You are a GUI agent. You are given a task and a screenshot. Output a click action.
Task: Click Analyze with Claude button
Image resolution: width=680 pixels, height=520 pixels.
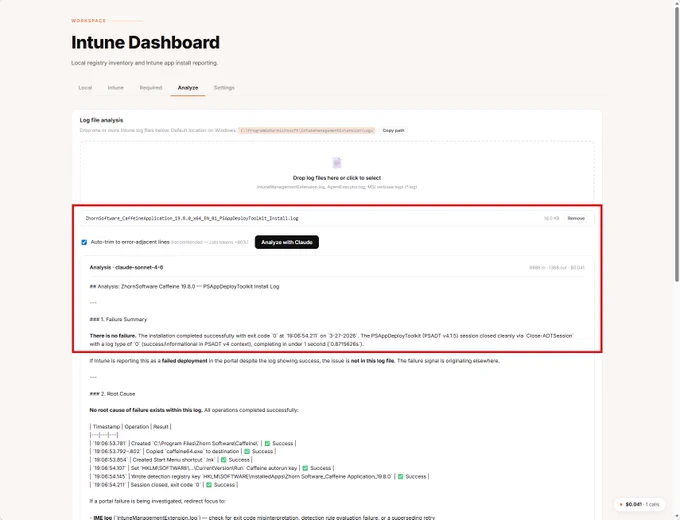pos(287,242)
